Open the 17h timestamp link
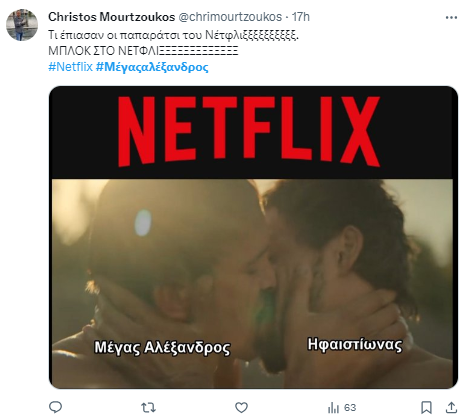Screen dimensions: 468x418 tap(301, 17)
